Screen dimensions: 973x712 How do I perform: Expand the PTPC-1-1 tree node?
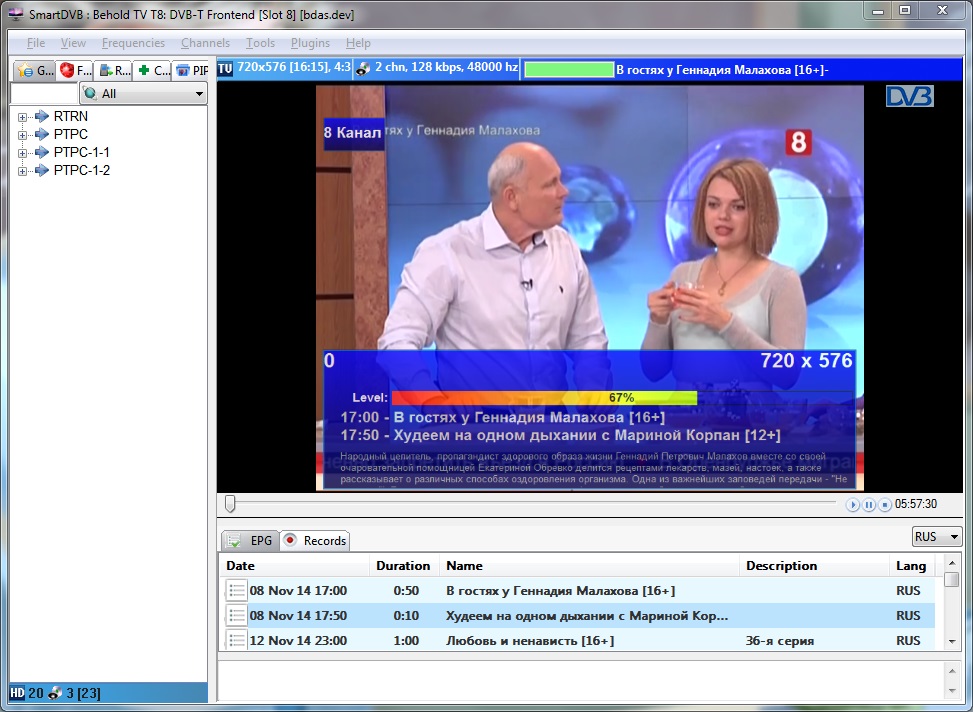(x=22, y=153)
